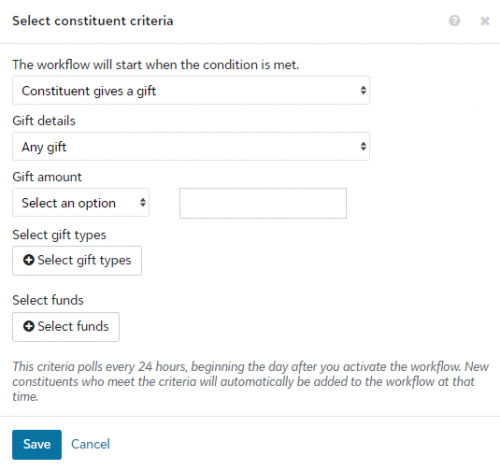The image size is (500, 470).
Task: Click the arrows on the Any gift dropdown
Action: pos(363,146)
